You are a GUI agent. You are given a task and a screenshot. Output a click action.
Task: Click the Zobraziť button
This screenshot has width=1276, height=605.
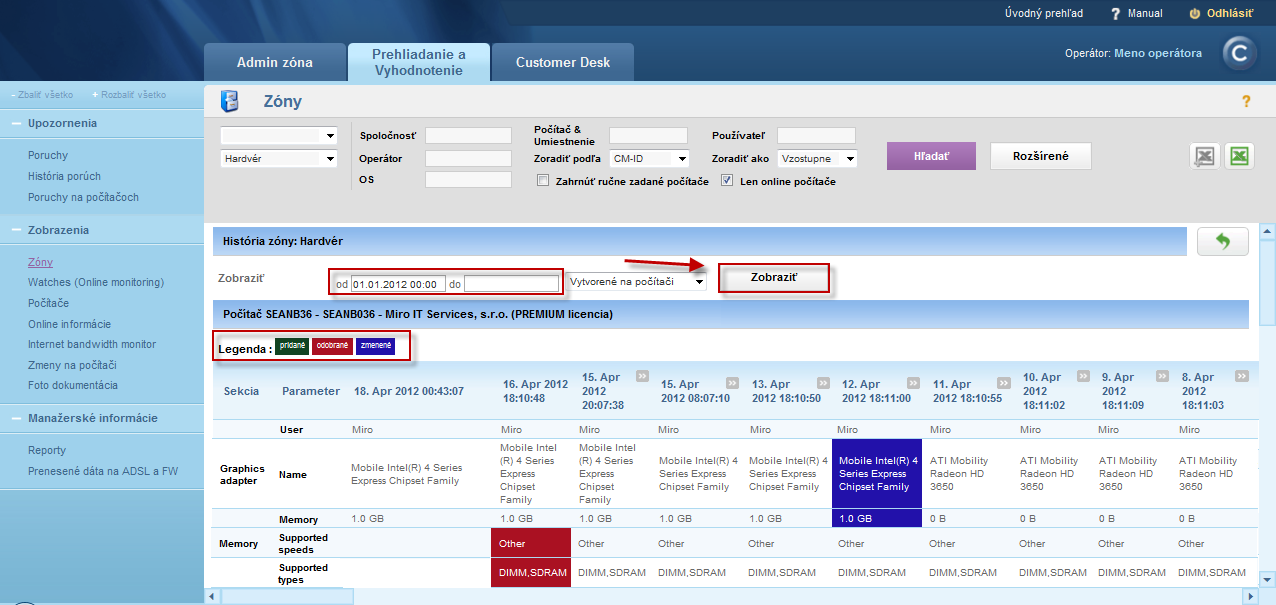[x=774, y=277]
